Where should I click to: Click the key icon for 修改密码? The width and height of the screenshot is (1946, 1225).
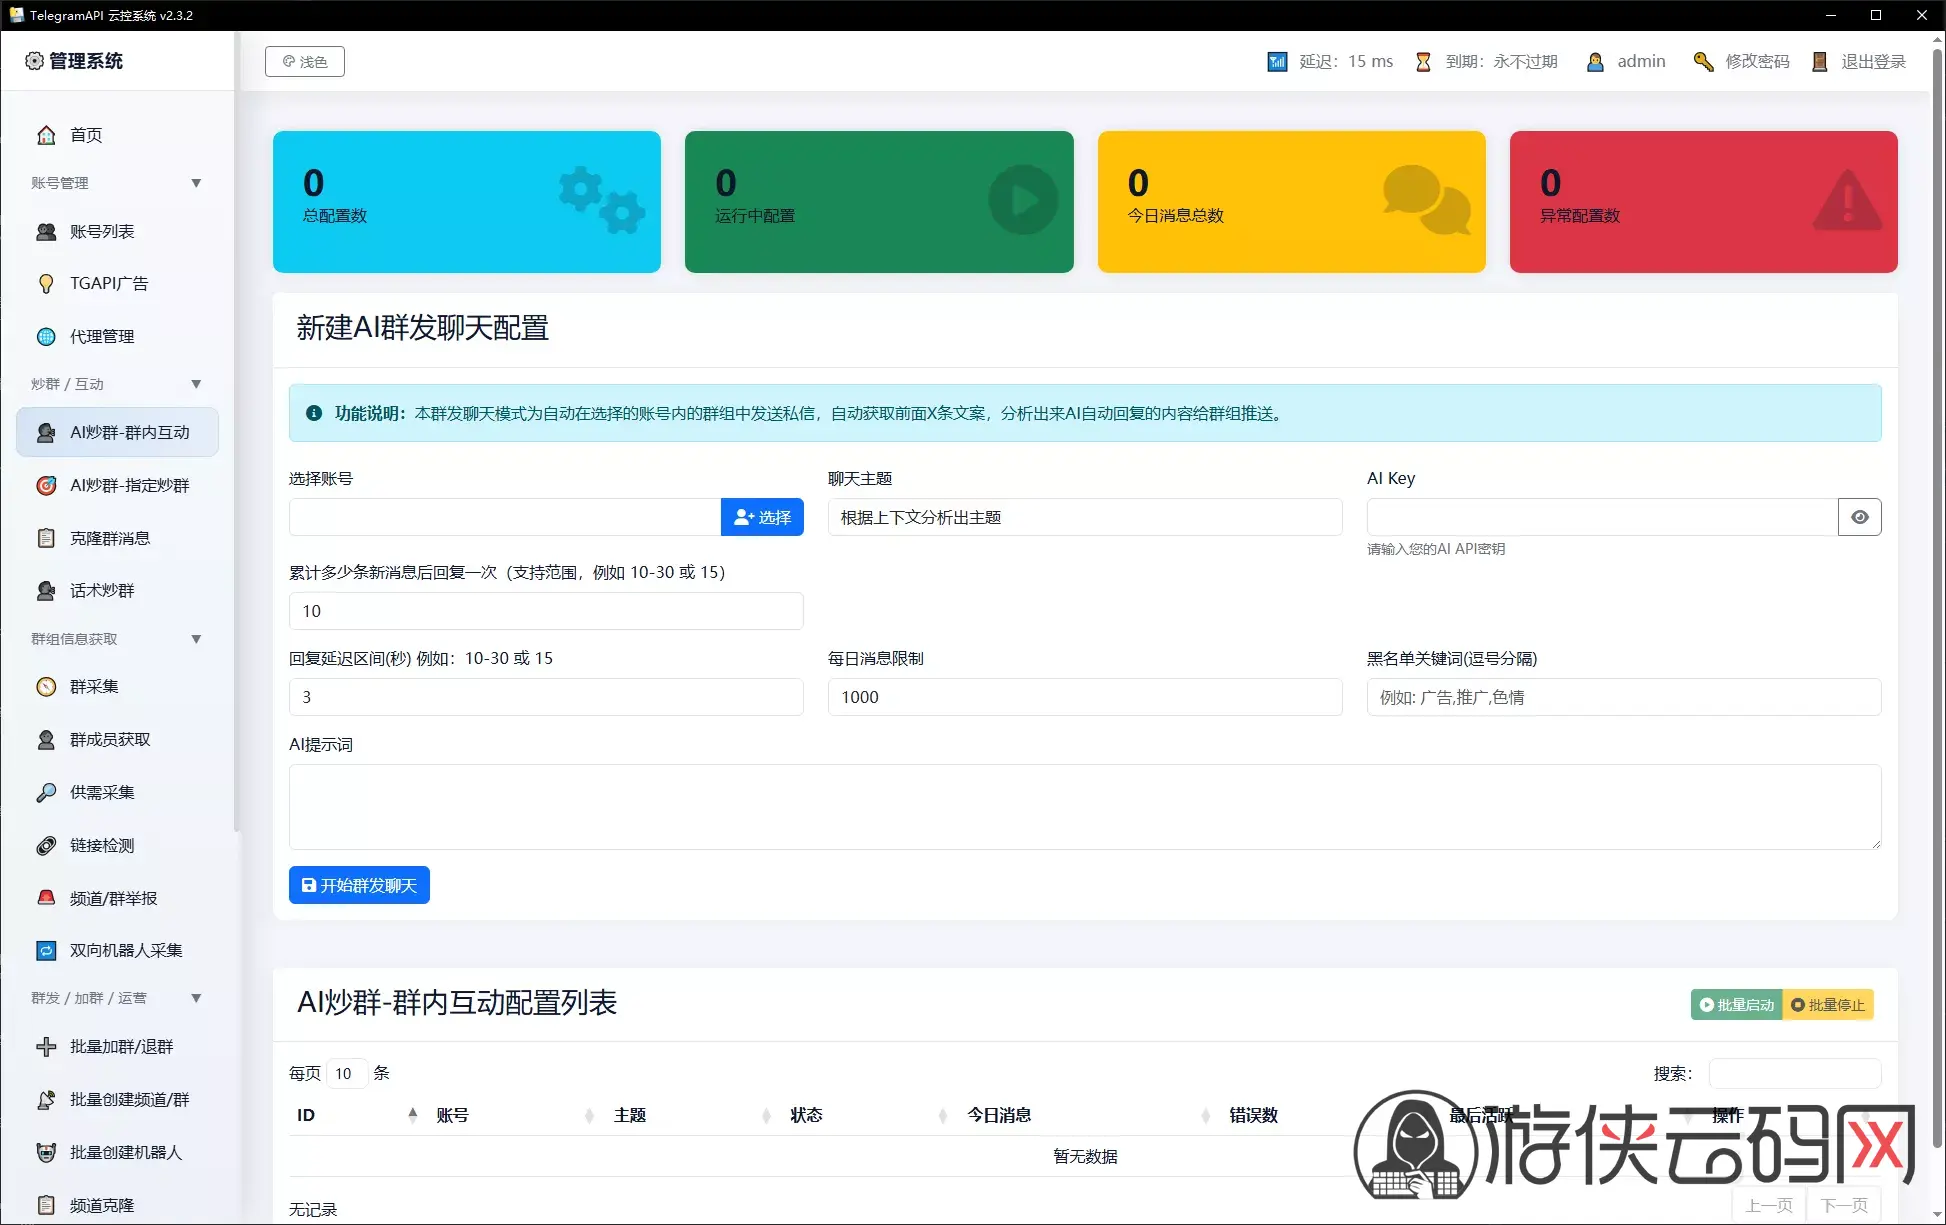pyautogui.click(x=1703, y=62)
